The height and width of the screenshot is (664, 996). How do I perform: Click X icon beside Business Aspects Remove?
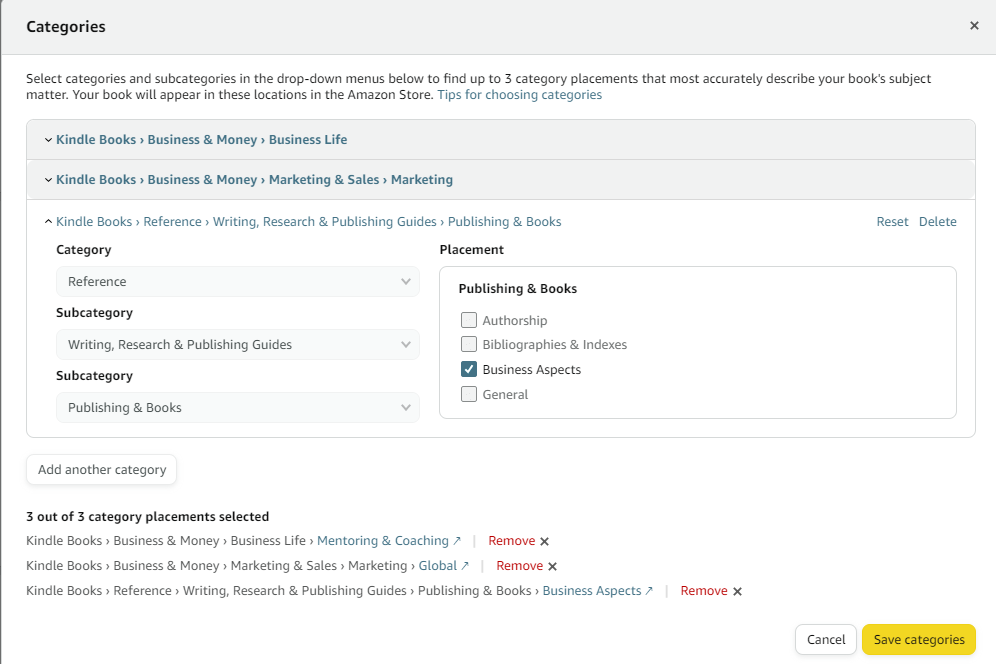(737, 591)
